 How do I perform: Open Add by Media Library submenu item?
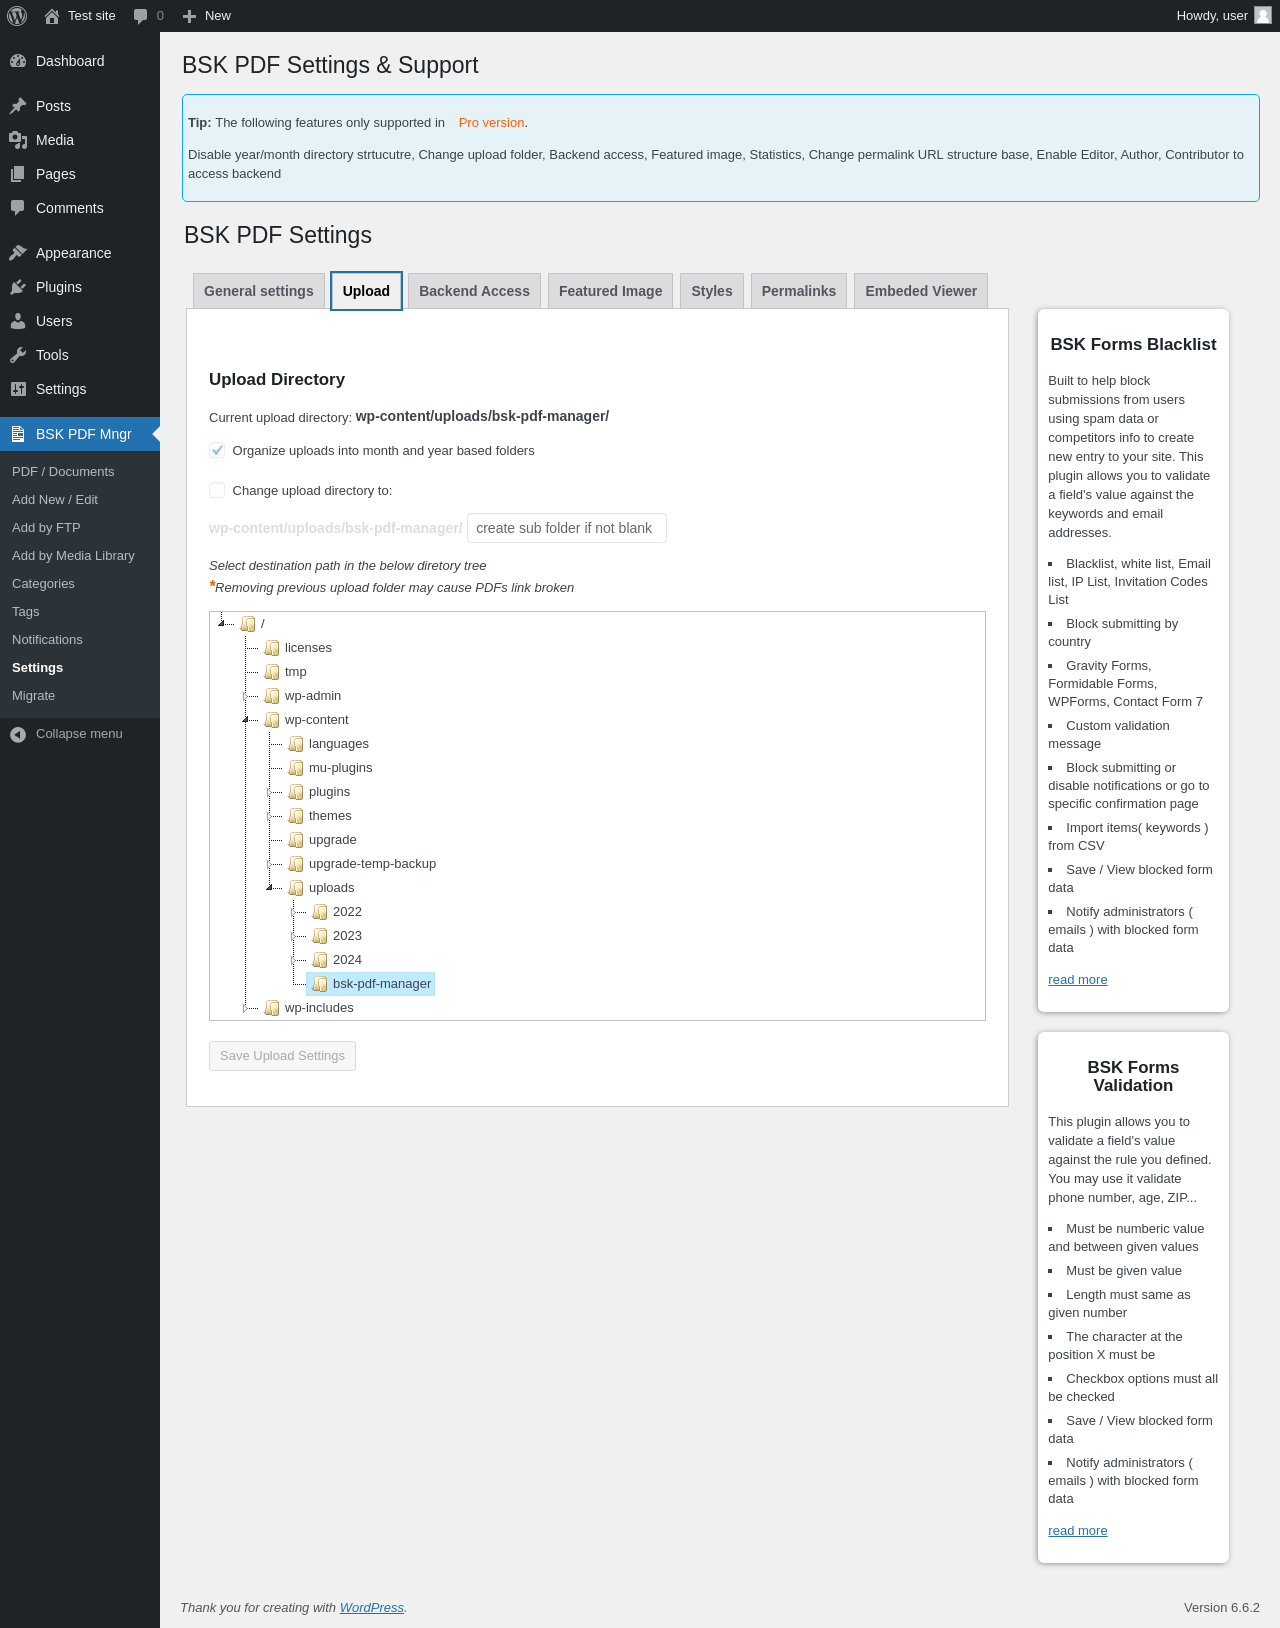pyautogui.click(x=73, y=556)
